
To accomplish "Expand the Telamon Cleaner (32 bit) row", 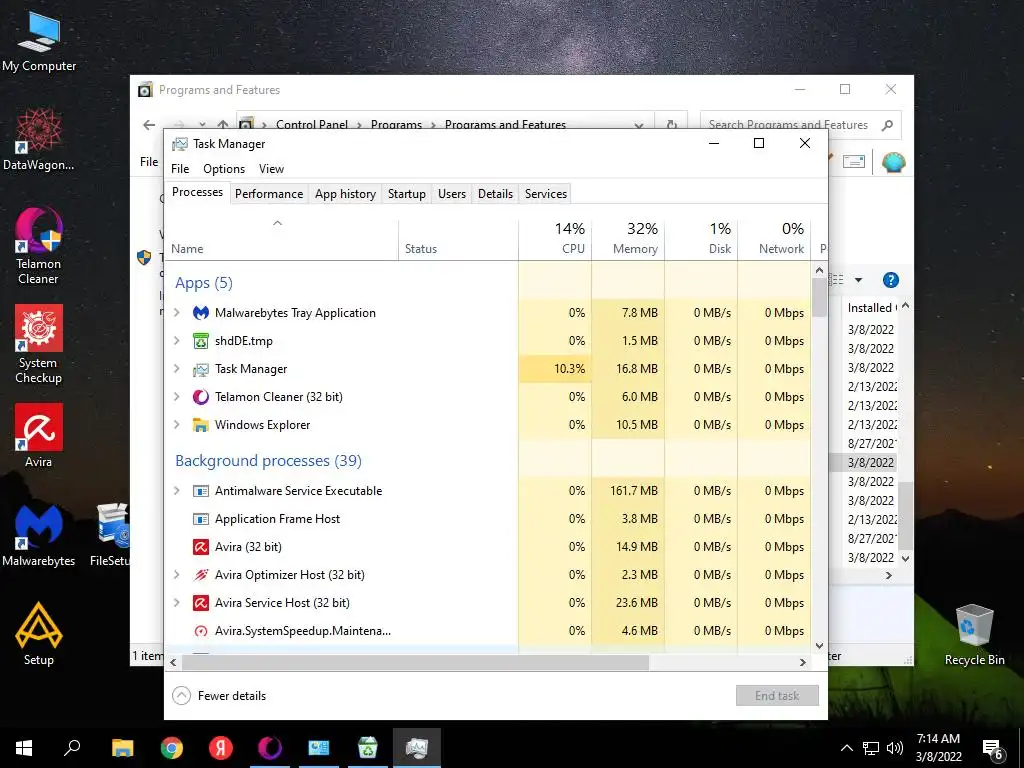I will 176,397.
